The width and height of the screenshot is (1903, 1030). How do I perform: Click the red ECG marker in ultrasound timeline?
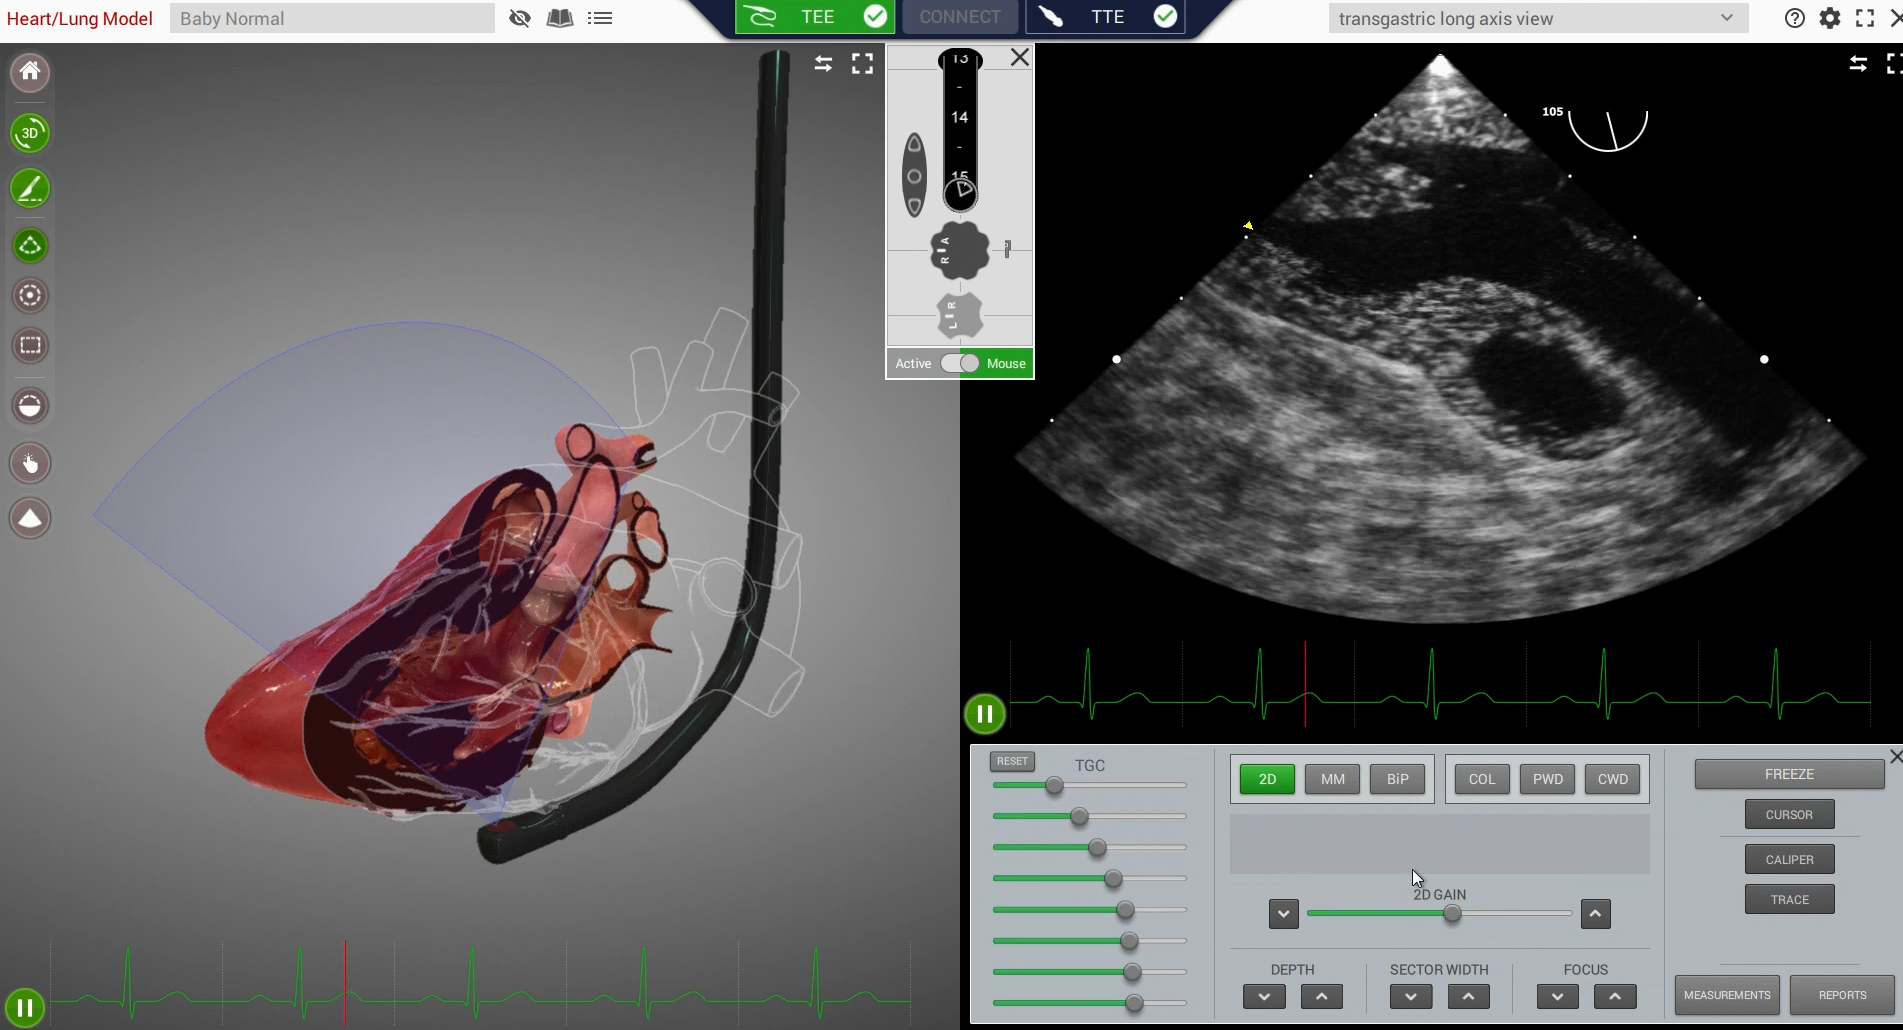1305,684
